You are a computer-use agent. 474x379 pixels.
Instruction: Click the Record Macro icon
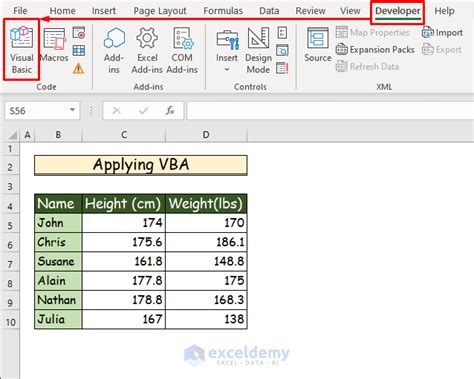coord(79,33)
